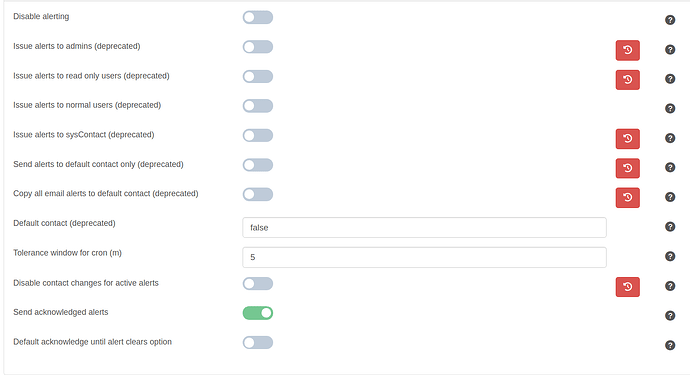
Task: Toggle Default acknowledge until alert clears option
Action: click(258, 342)
